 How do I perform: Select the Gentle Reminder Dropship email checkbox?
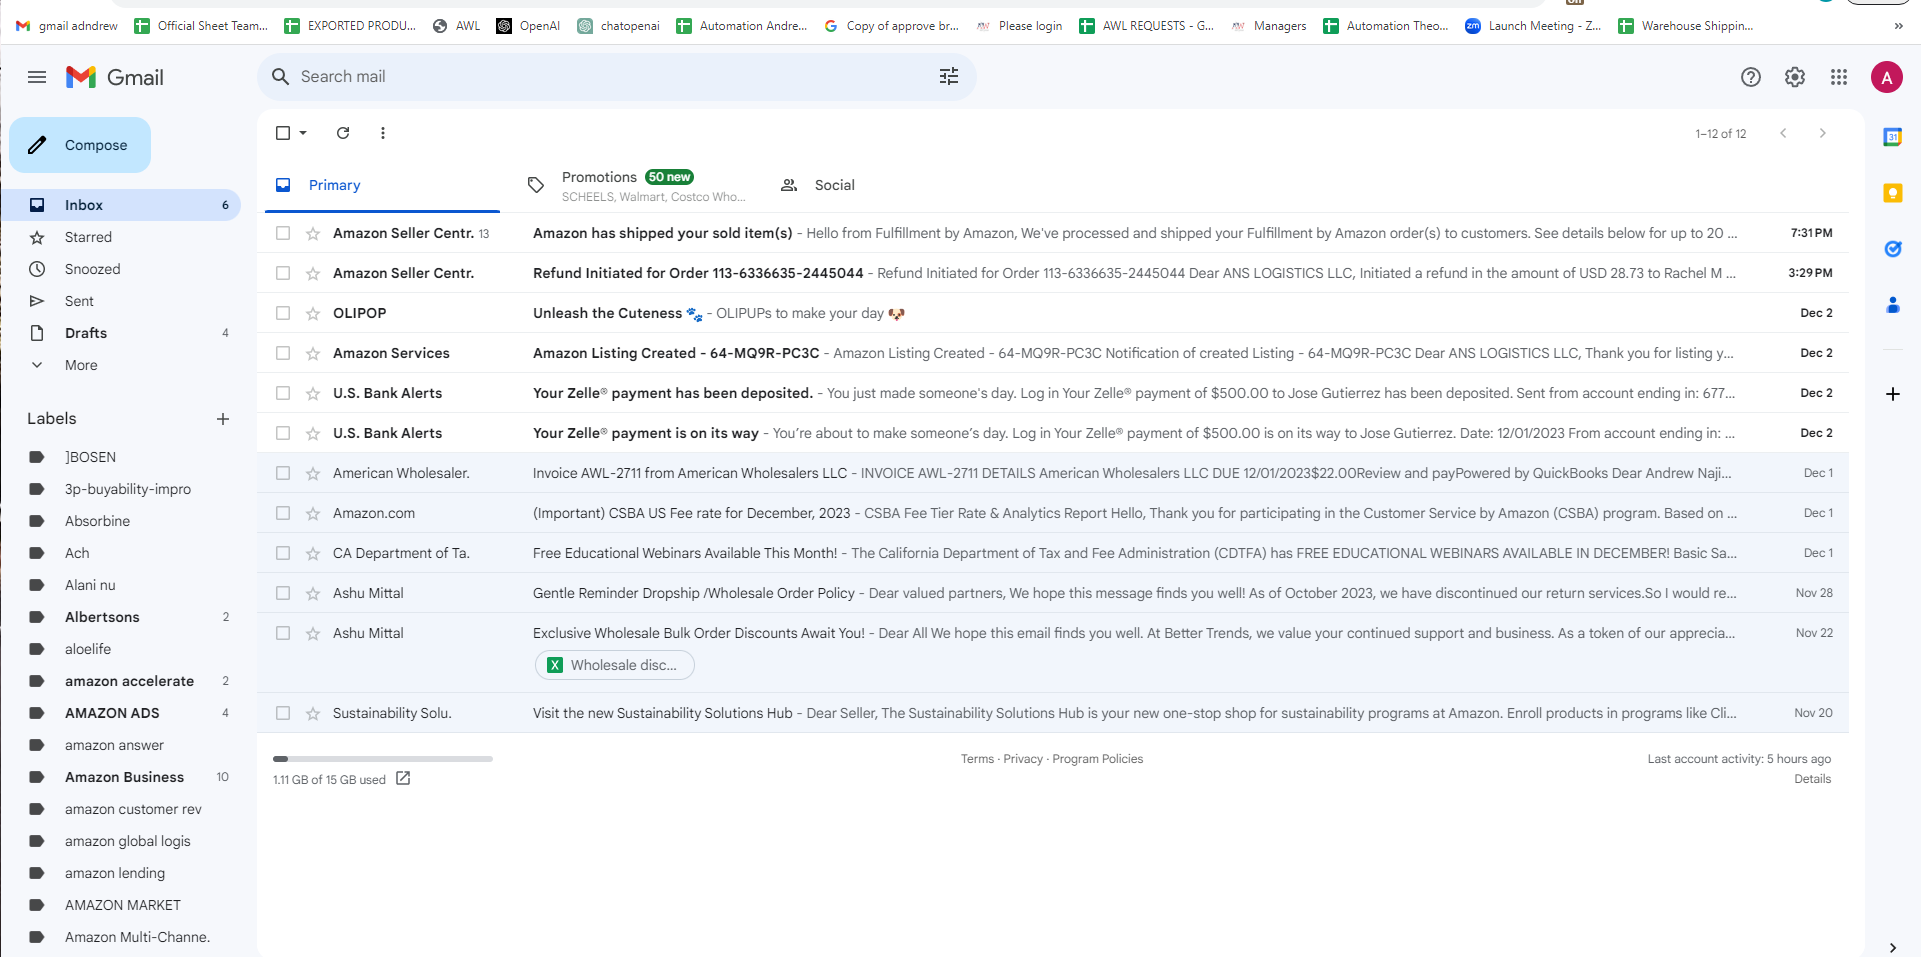click(283, 593)
